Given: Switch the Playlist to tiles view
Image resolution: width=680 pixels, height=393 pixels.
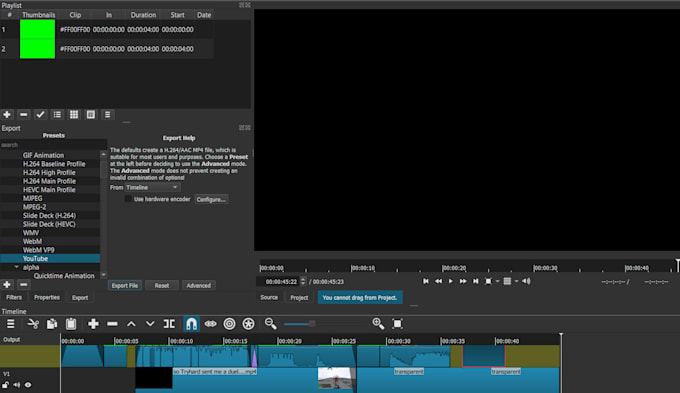Looking at the screenshot, I should click(74, 115).
